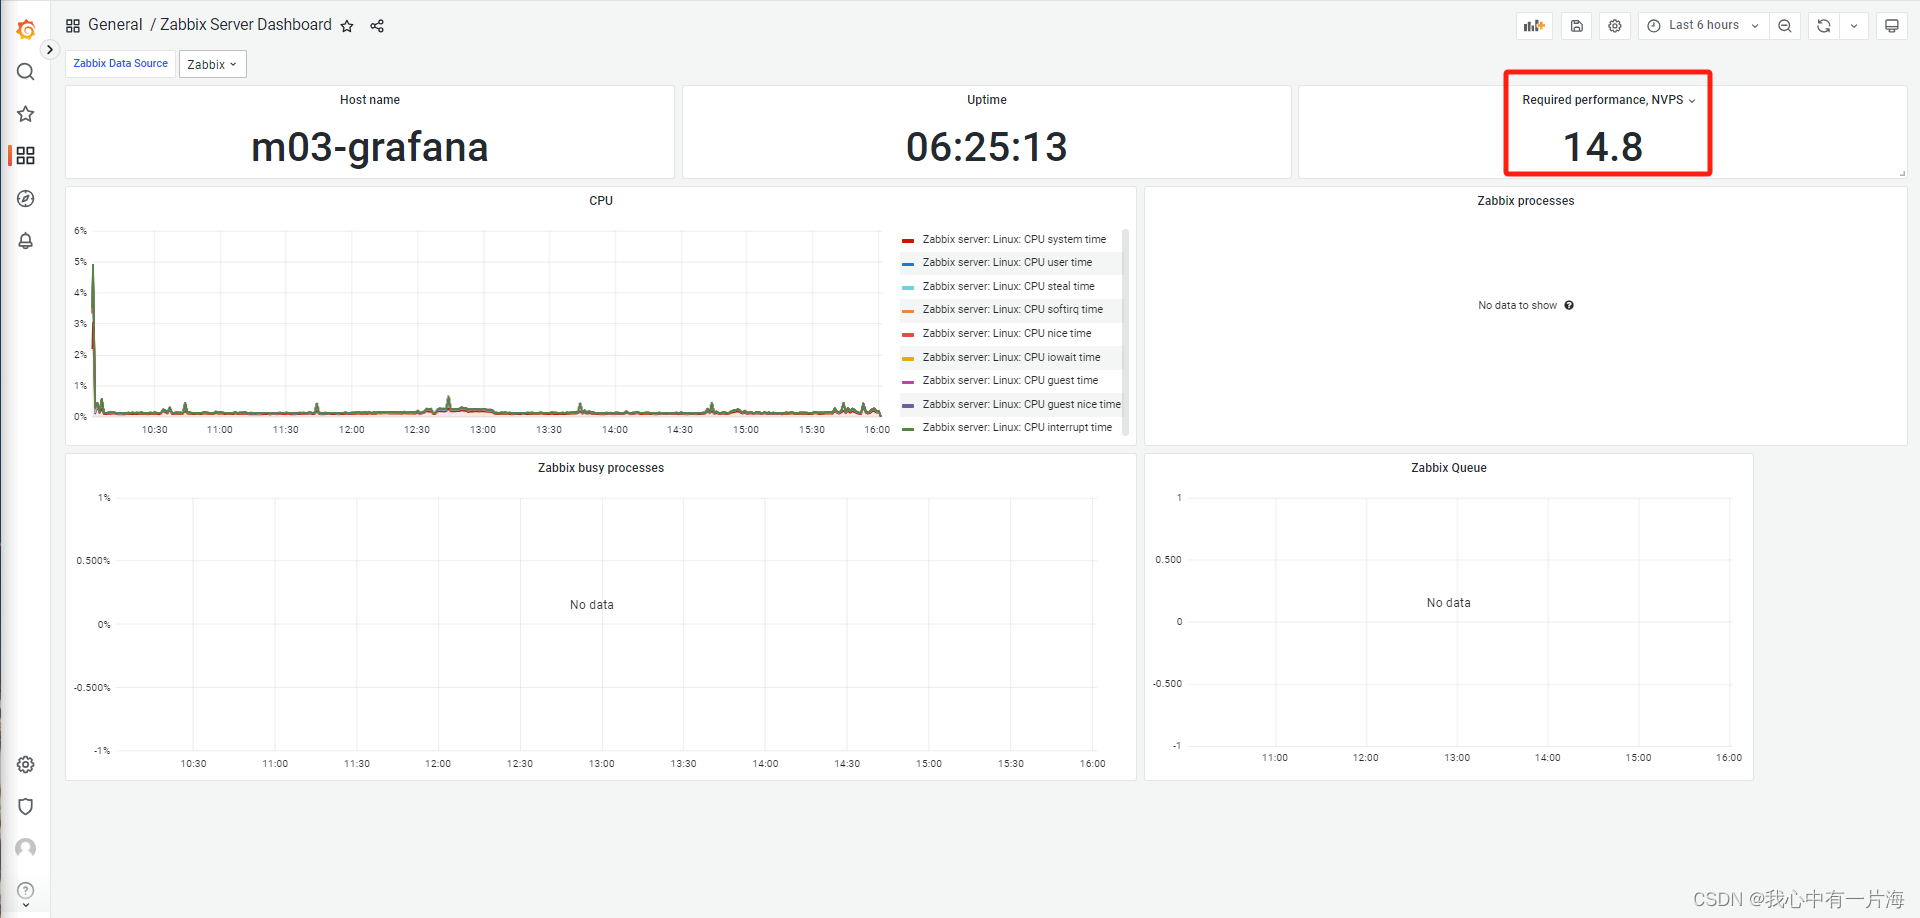The width and height of the screenshot is (1920, 918).
Task: Share the dashboard via the share icon
Action: [377, 26]
